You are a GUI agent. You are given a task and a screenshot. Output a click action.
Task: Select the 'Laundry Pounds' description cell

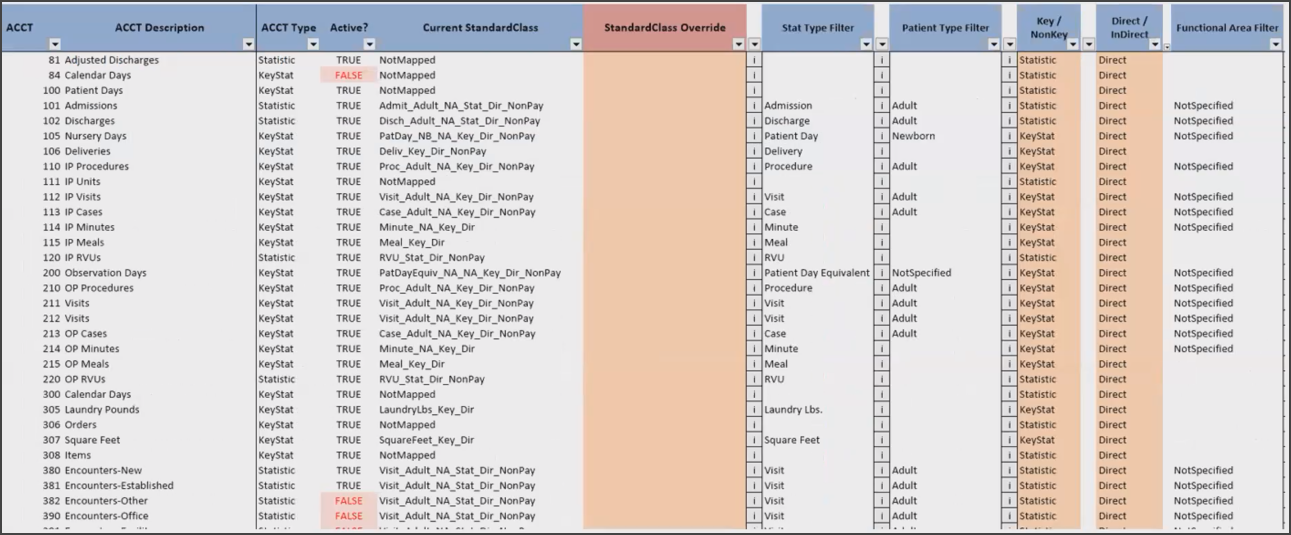(x=159, y=409)
